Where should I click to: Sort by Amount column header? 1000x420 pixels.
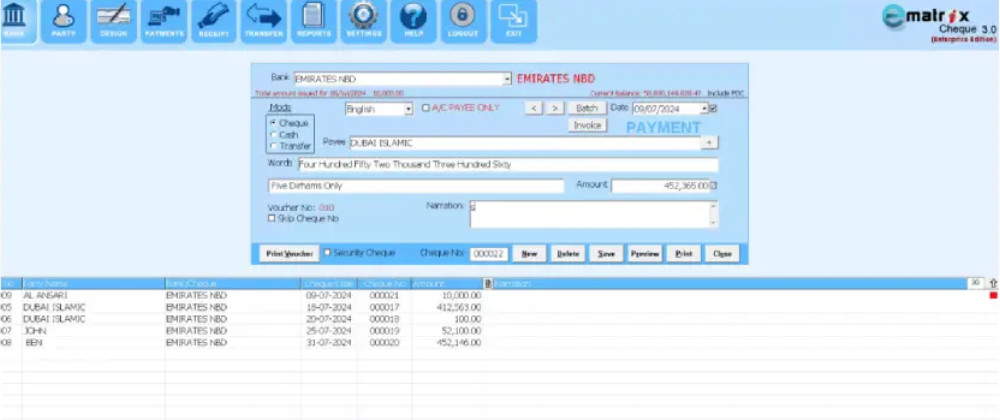click(448, 283)
